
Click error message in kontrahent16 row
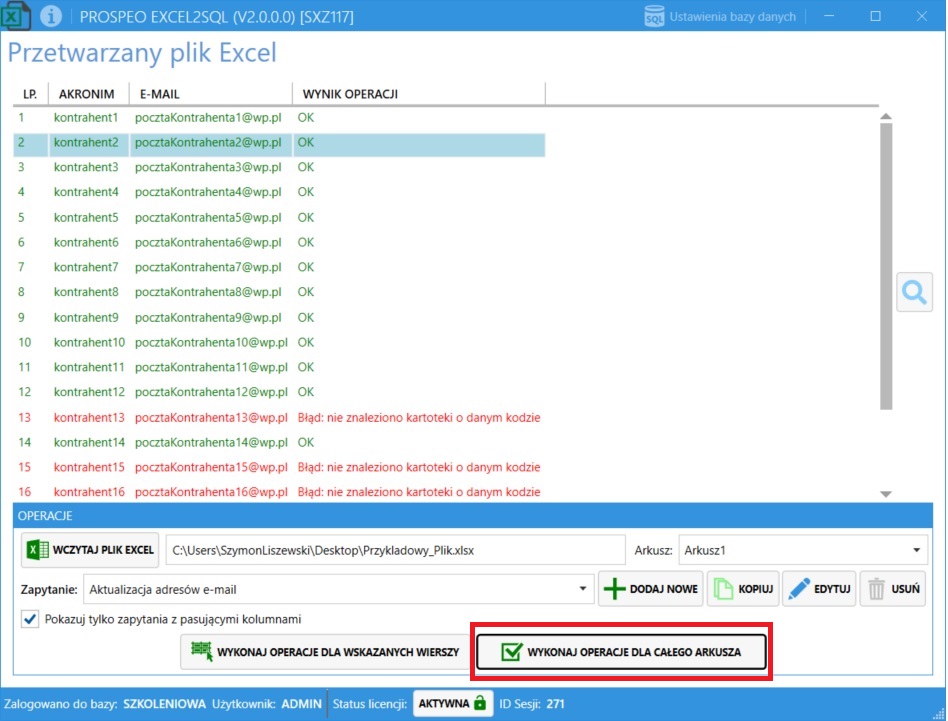point(419,491)
